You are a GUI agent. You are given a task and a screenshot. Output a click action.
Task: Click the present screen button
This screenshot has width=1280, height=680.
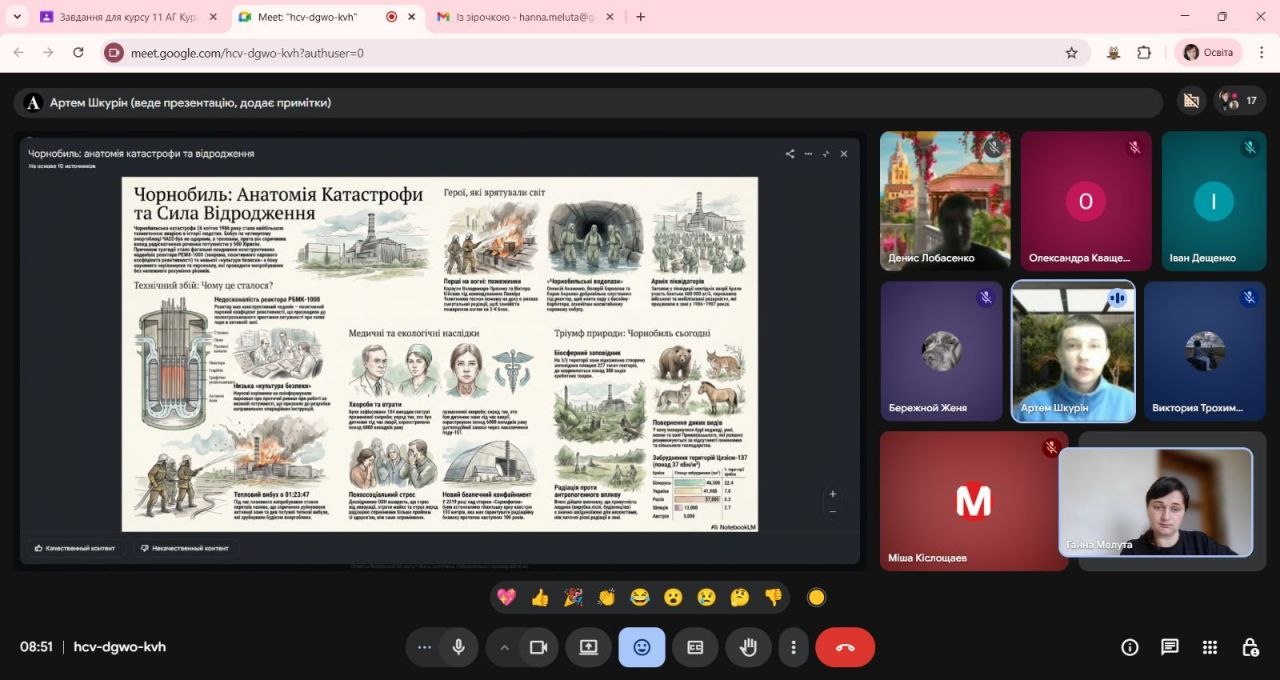pos(588,647)
